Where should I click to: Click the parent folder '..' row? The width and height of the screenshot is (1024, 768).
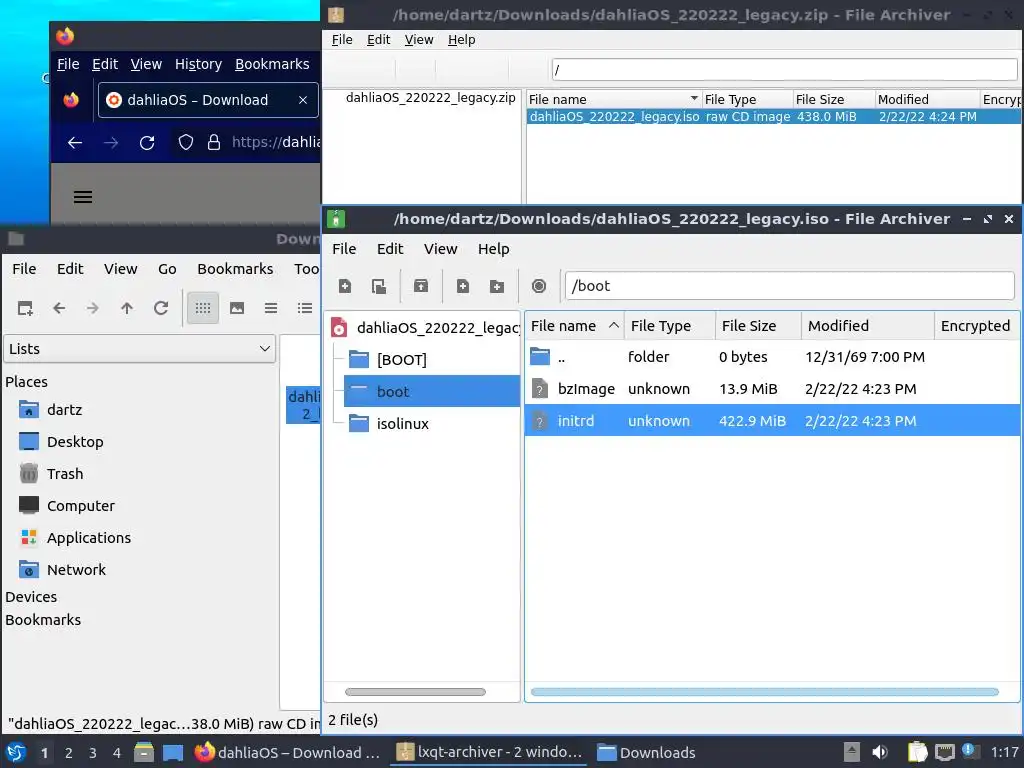[772, 357]
